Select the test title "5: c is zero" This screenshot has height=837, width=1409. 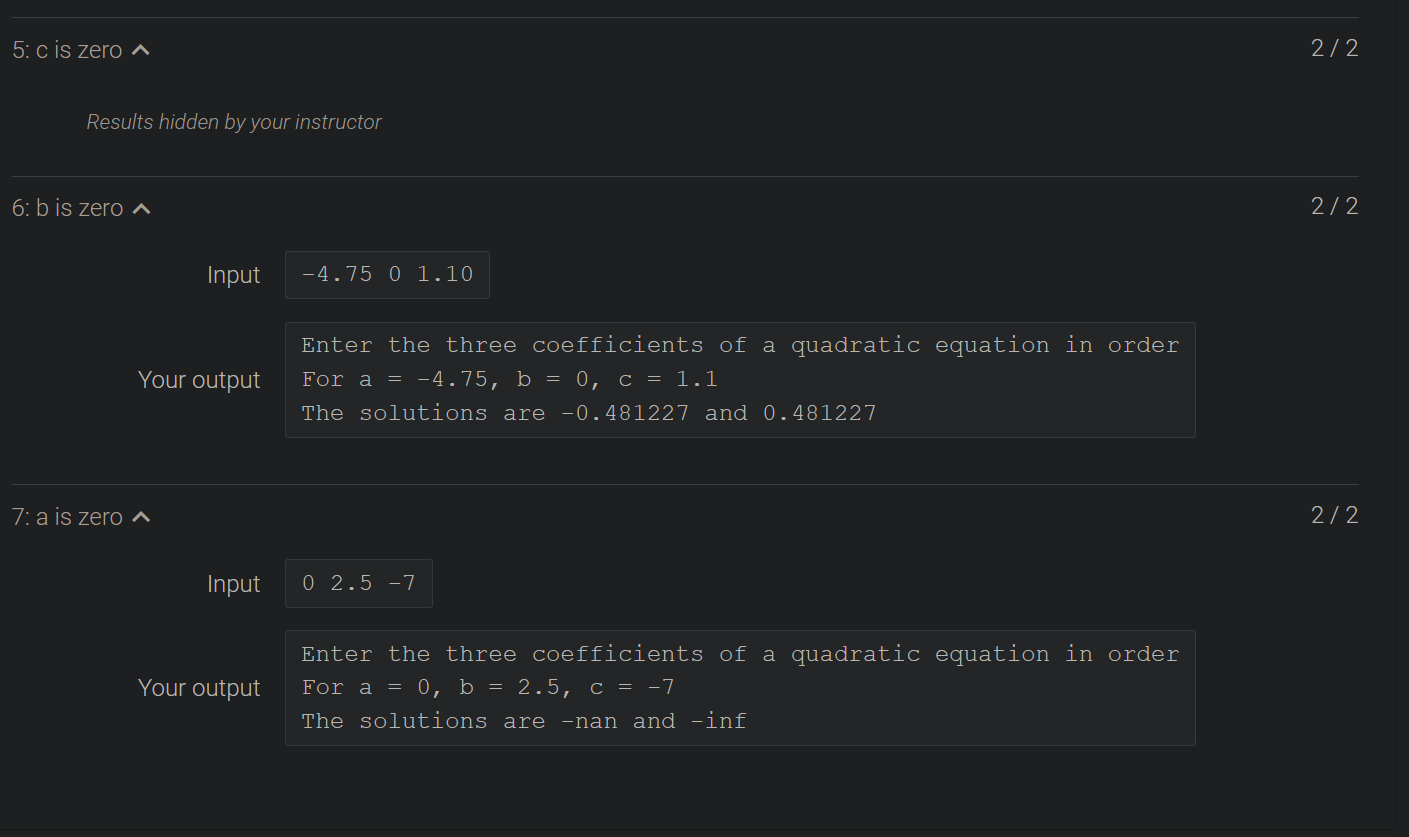point(65,48)
